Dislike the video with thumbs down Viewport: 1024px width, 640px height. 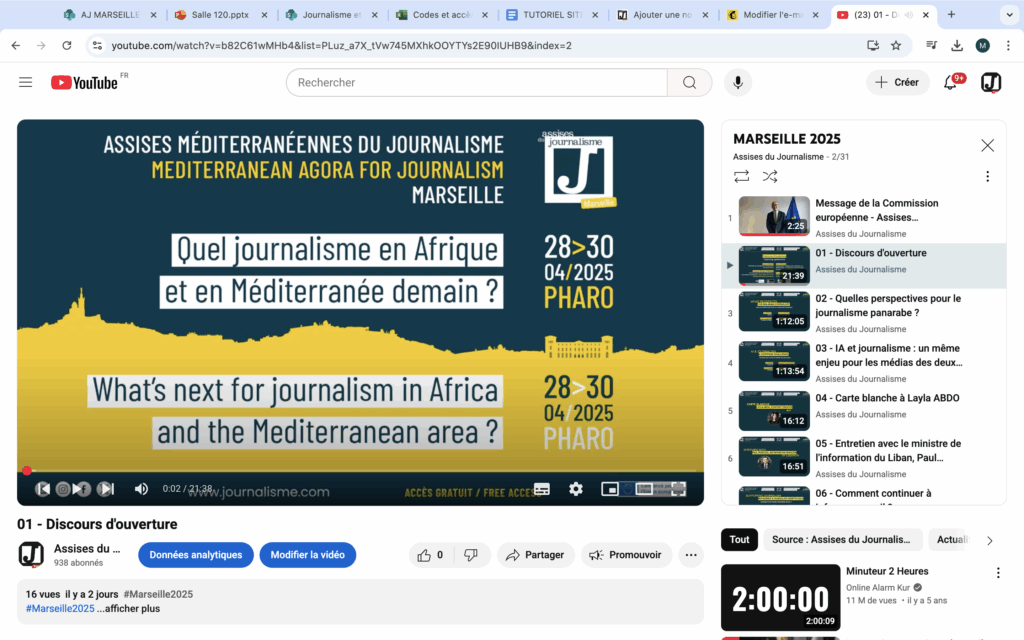(x=471, y=555)
